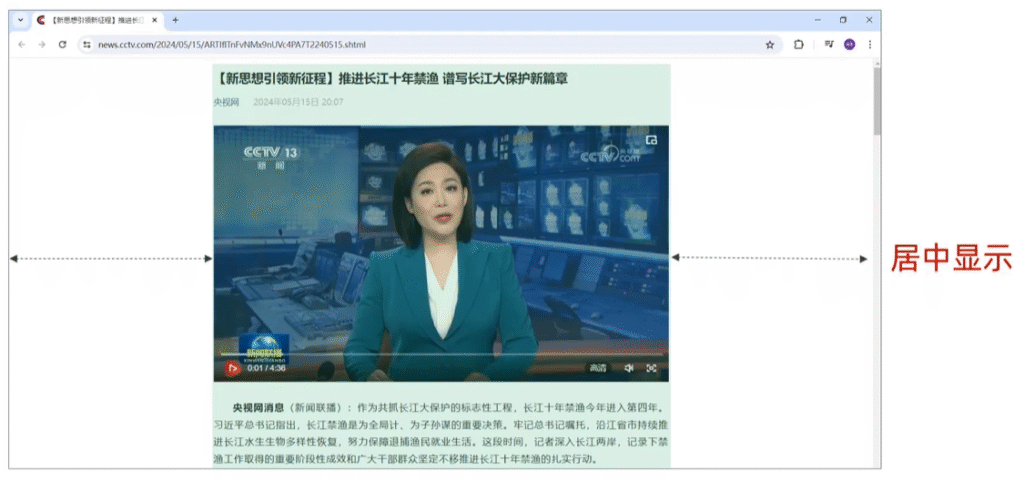This screenshot has height=481, width=1024.
Task: Mute the video with the speaker icon
Action: pos(629,368)
